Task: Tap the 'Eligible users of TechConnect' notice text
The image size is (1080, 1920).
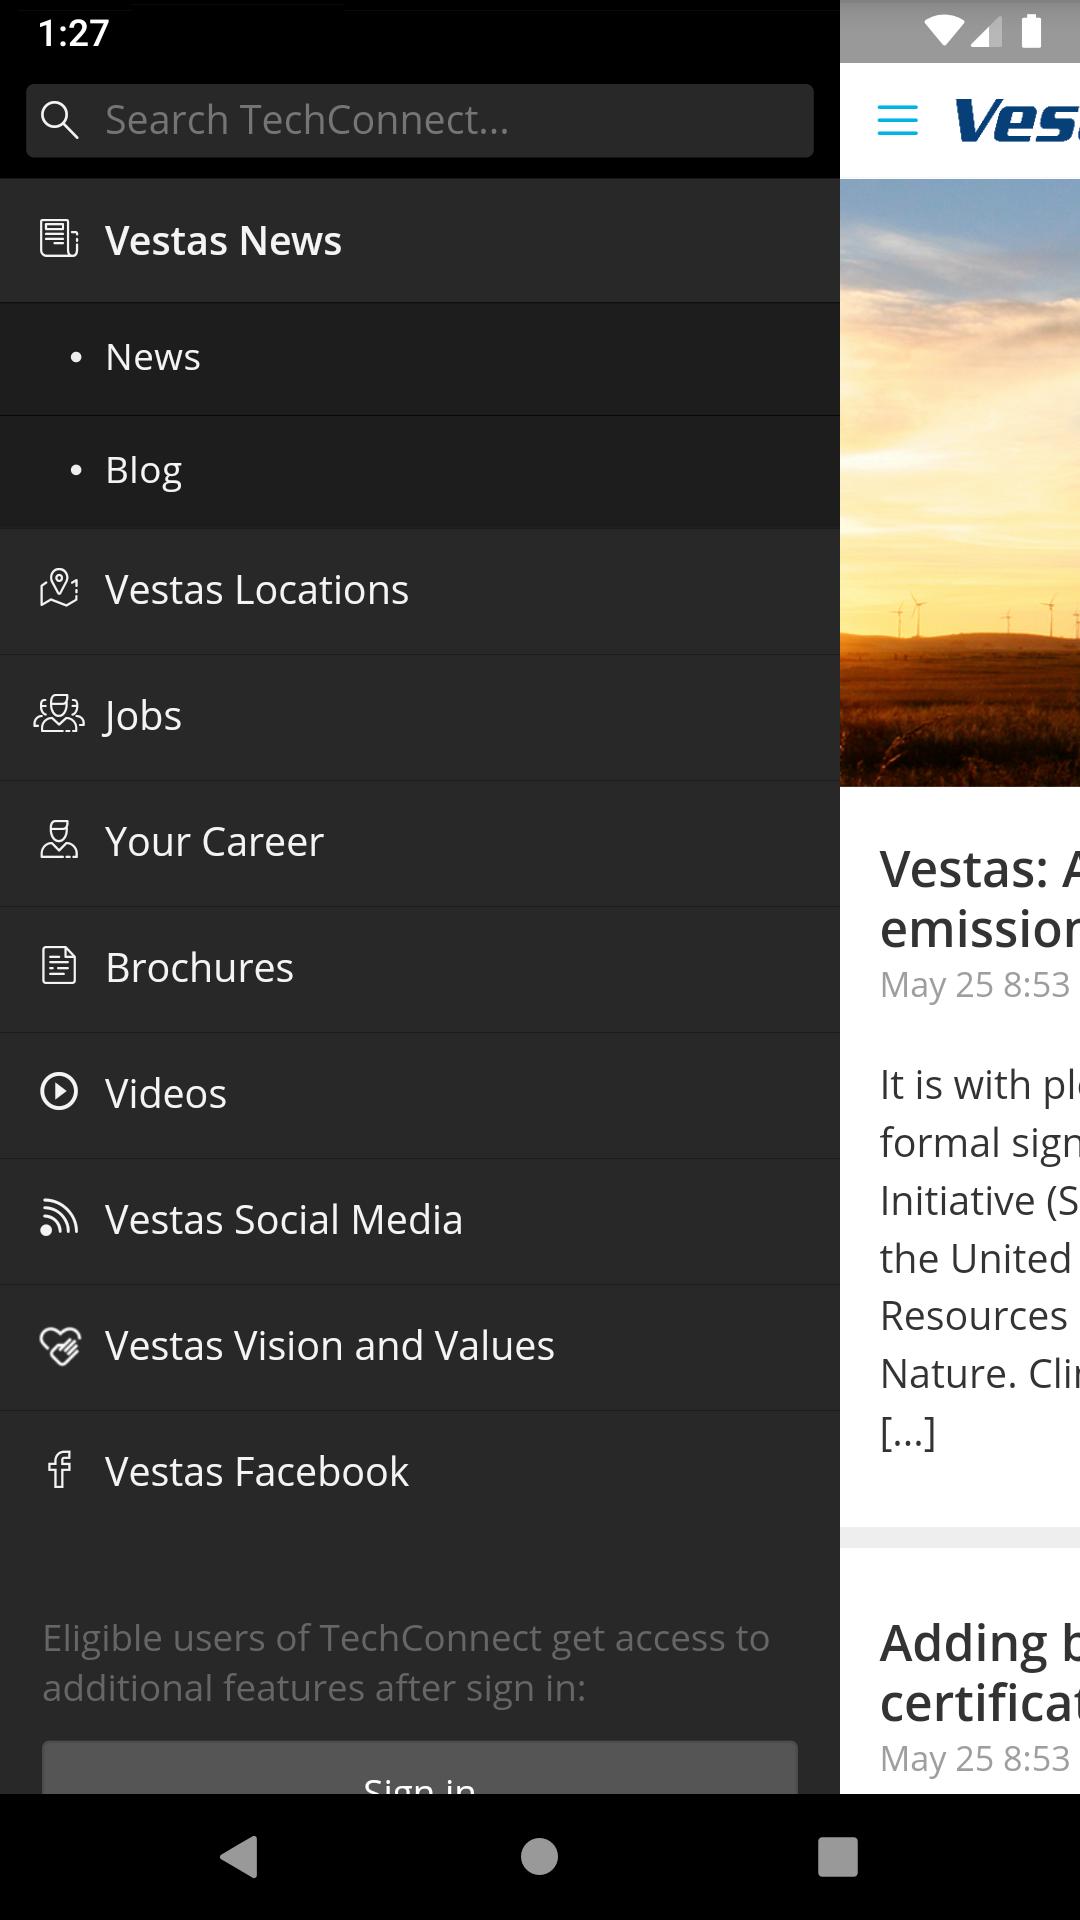Action: pyautogui.click(x=406, y=1663)
